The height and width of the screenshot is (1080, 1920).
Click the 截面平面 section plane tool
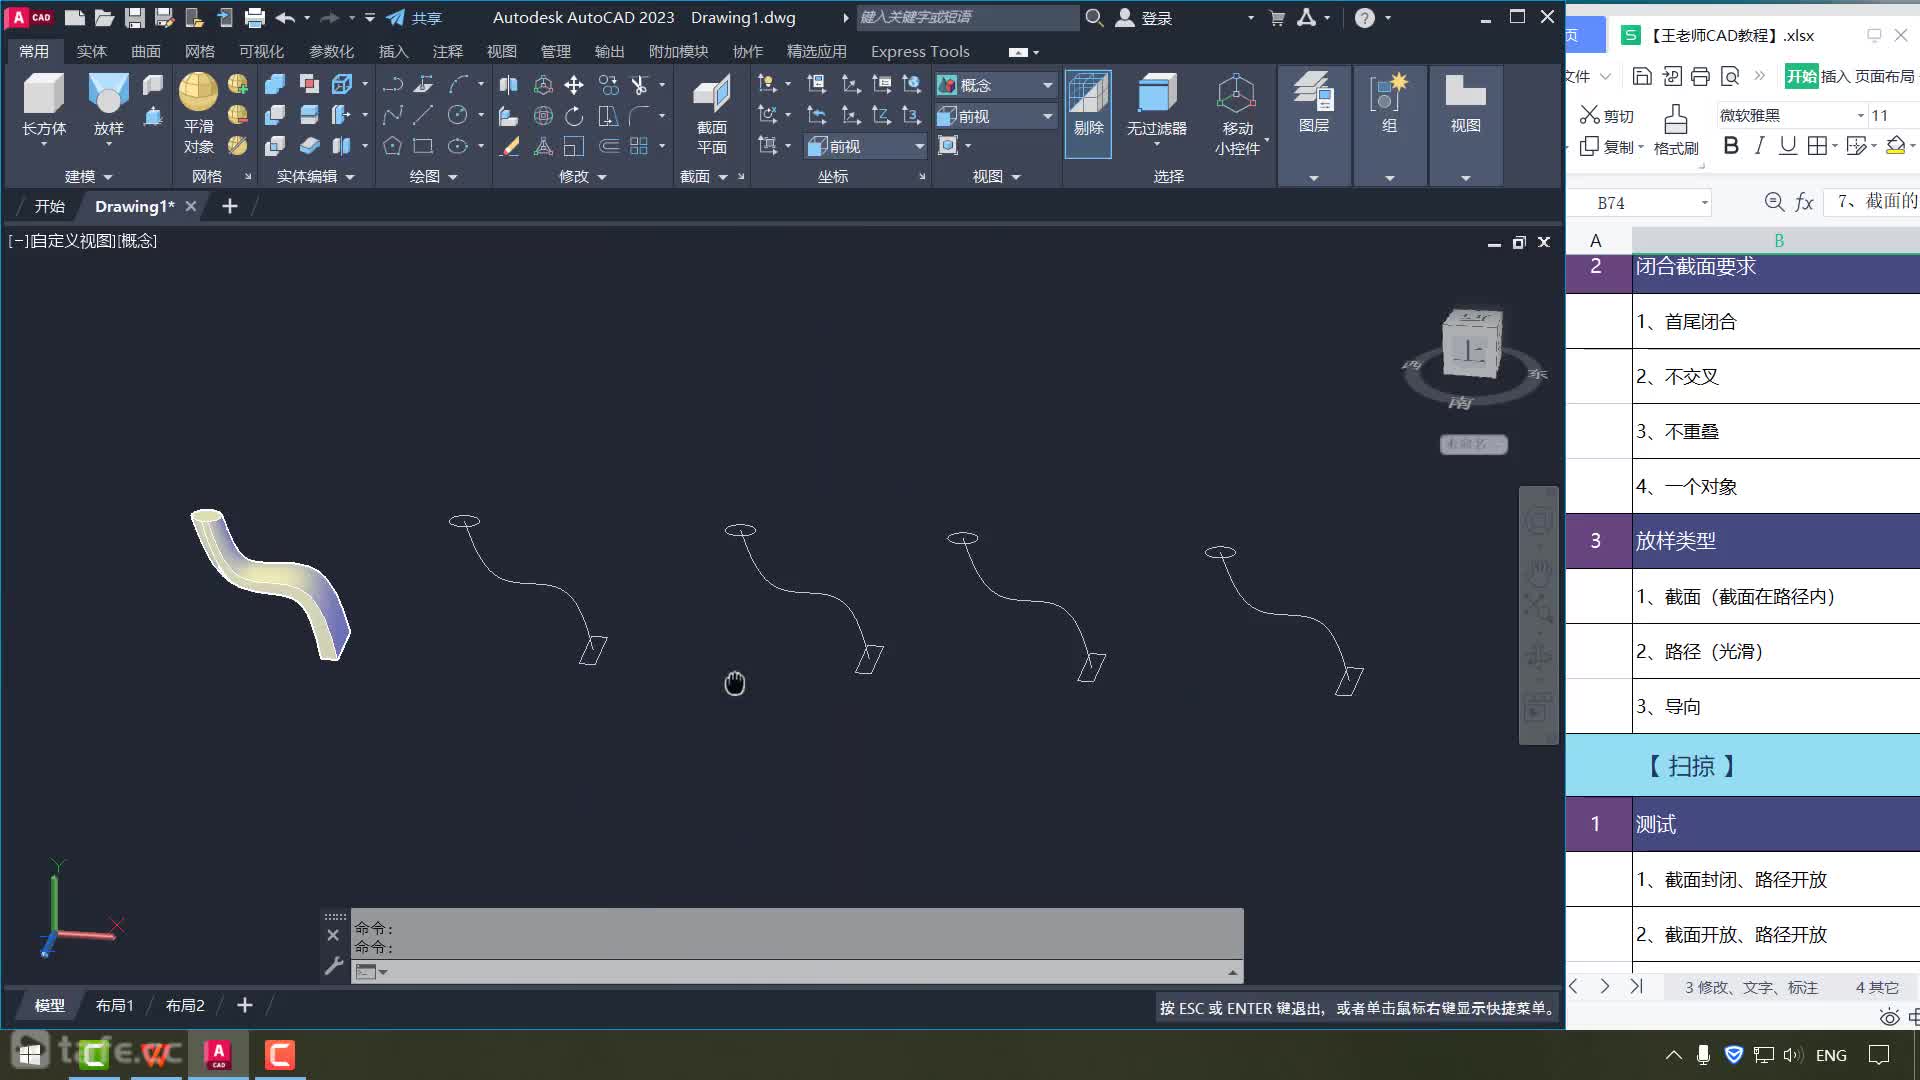711,113
